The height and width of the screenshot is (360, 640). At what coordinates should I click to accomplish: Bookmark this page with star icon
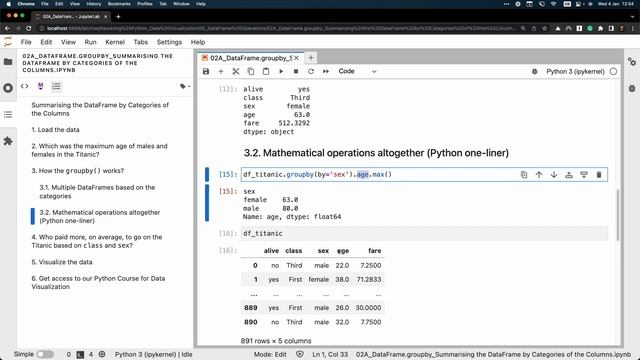point(544,29)
